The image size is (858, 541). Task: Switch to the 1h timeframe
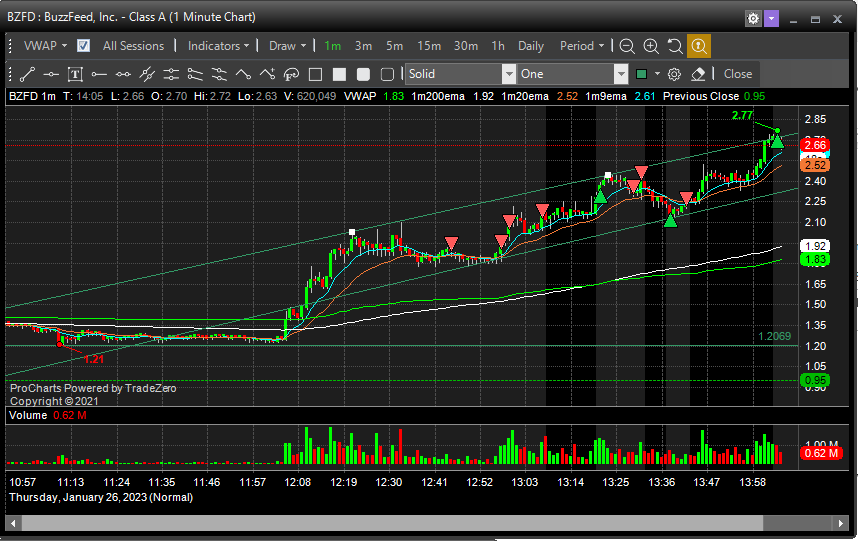[x=498, y=46]
